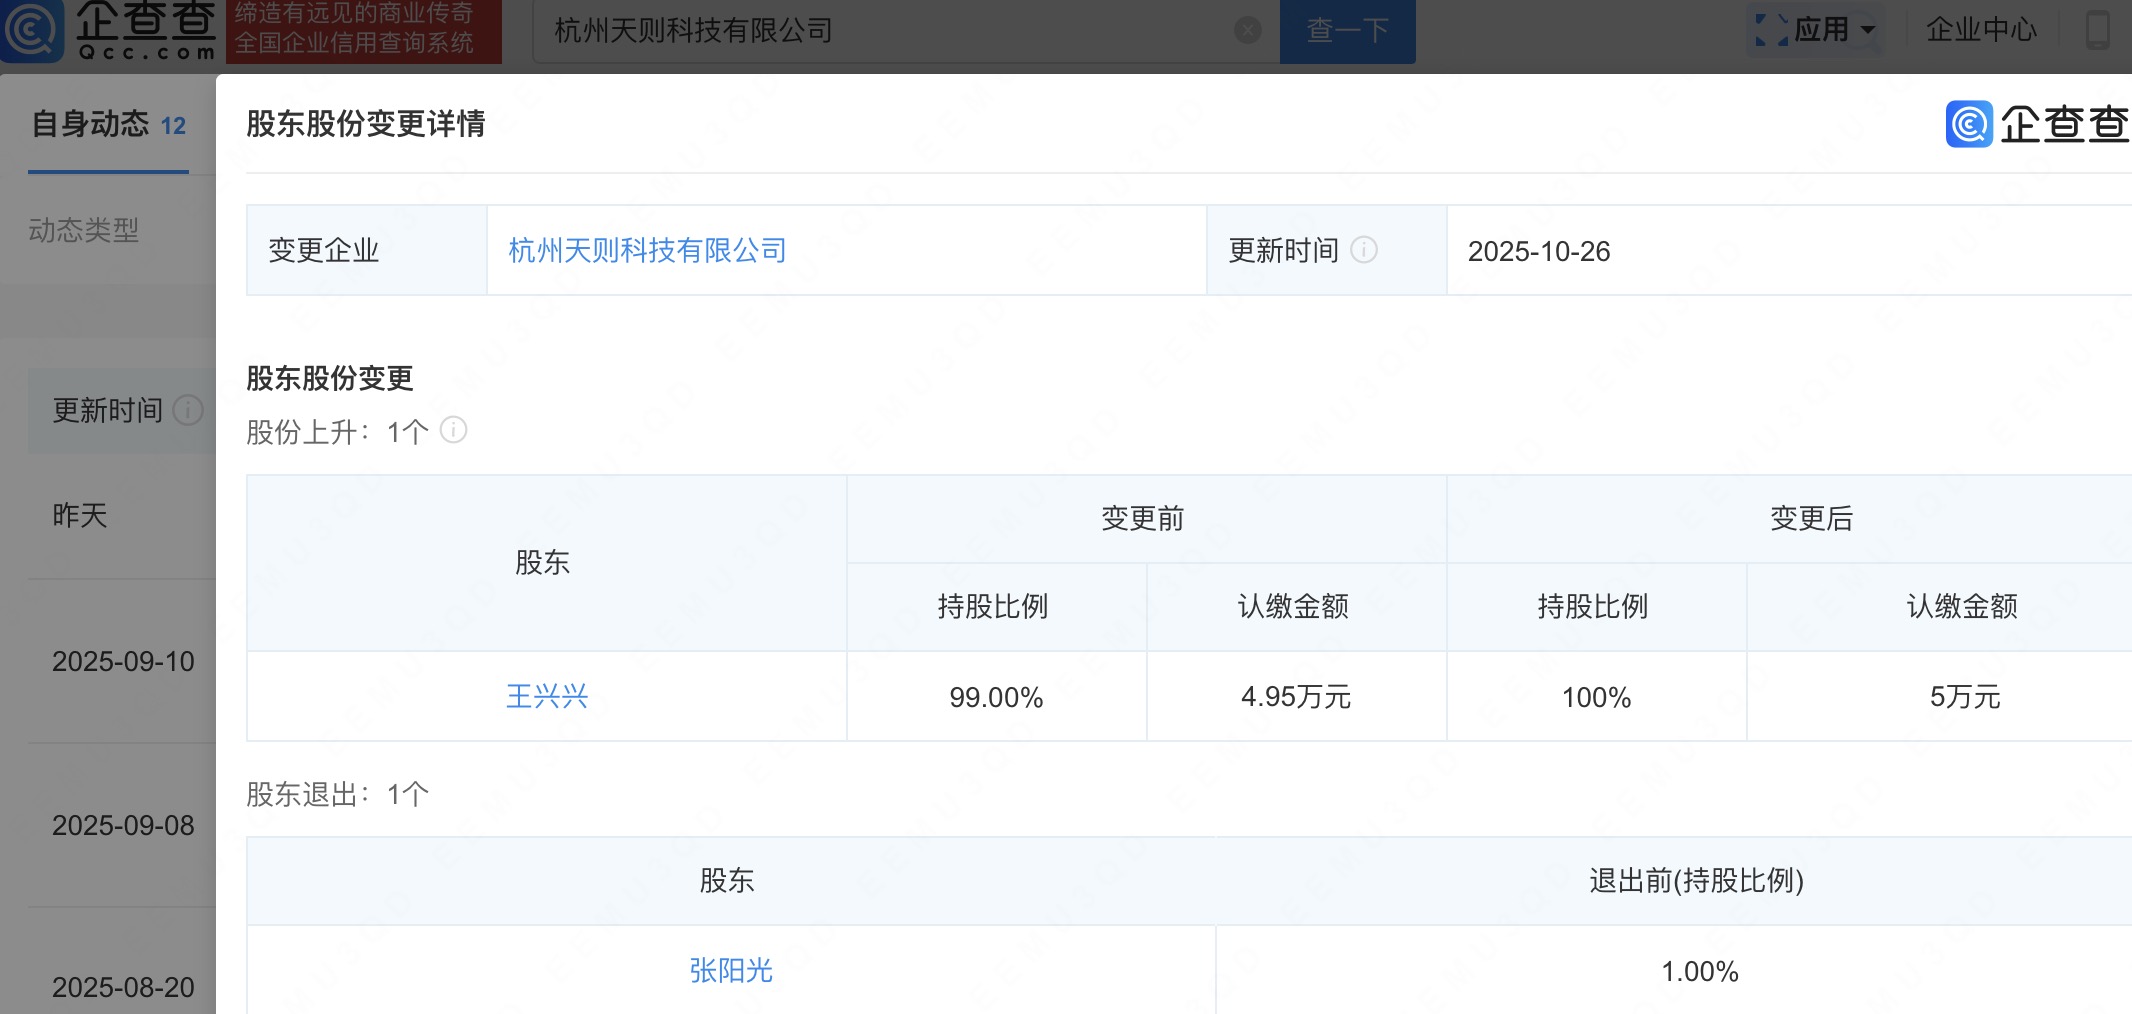Click info icon beside 更新时间 in dialog

pyautogui.click(x=1364, y=250)
